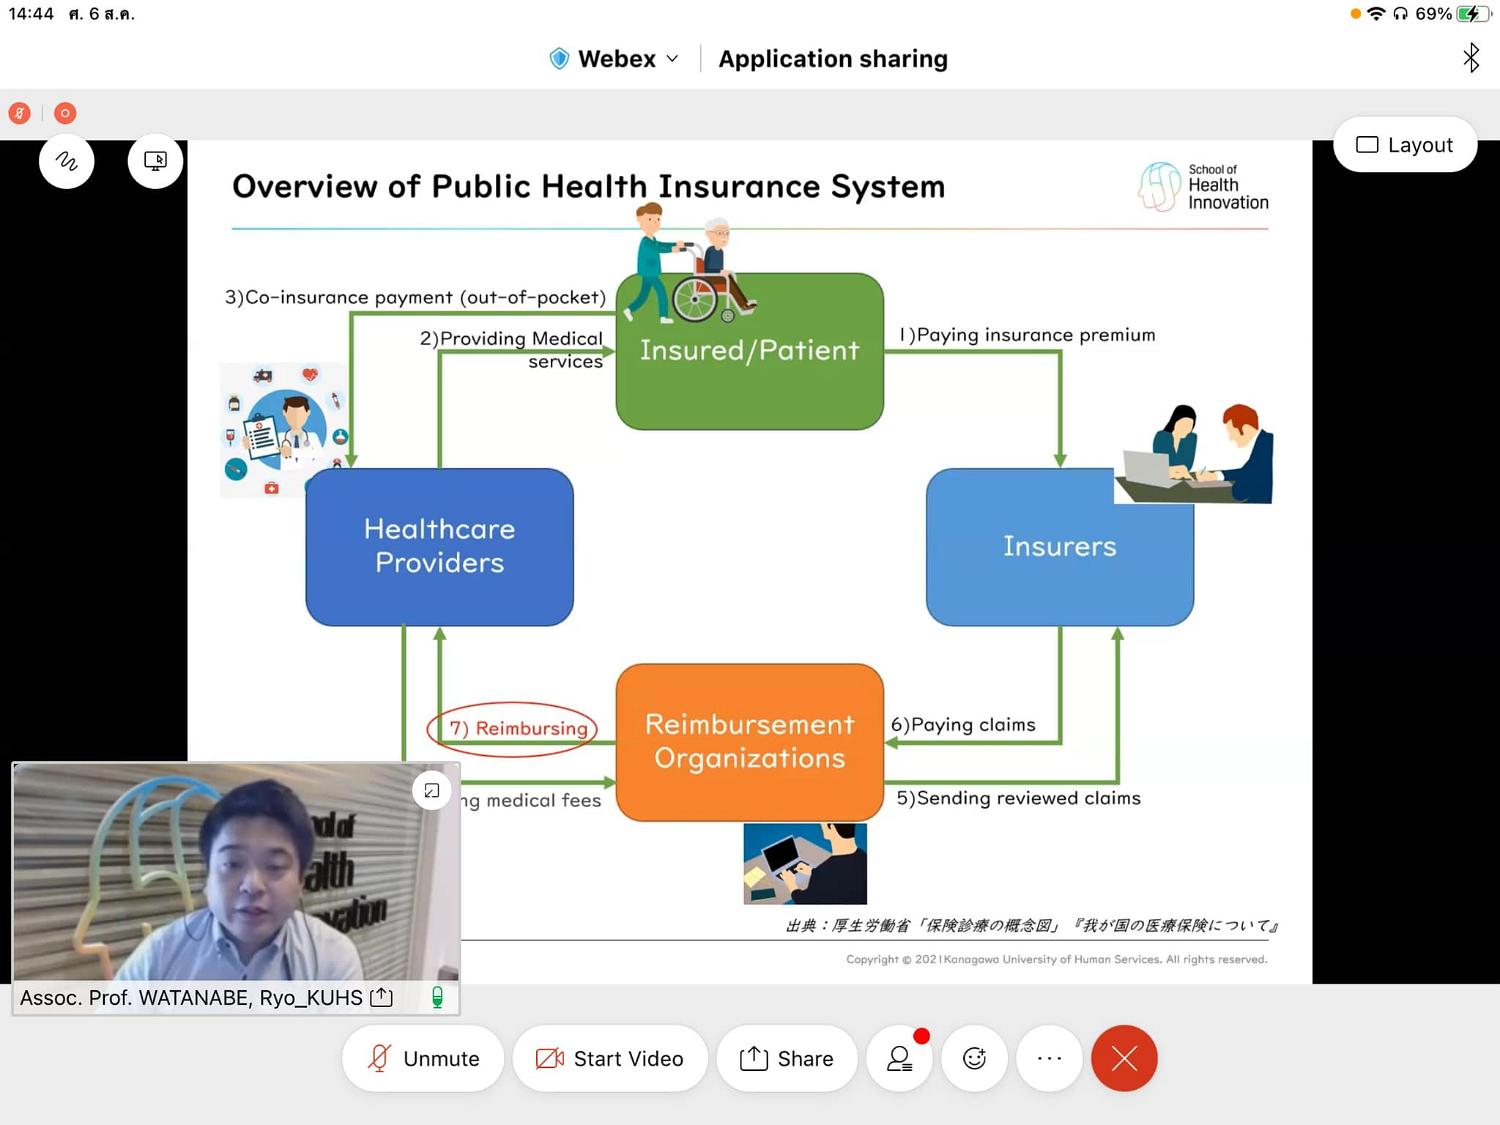
Task: Tap the Wi-Fi status icon
Action: coord(1376,14)
